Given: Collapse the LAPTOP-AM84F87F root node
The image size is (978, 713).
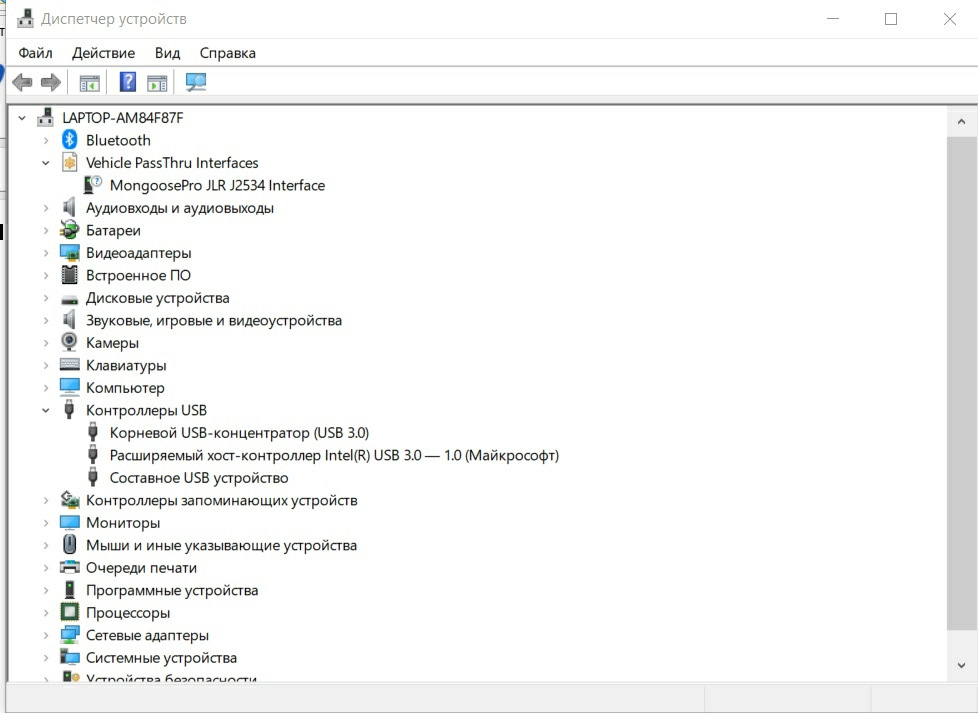Looking at the screenshot, I should tap(22, 117).
